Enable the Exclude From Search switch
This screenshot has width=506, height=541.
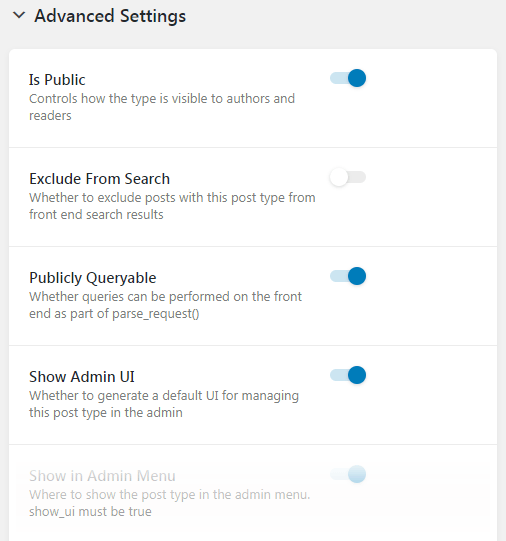348,177
